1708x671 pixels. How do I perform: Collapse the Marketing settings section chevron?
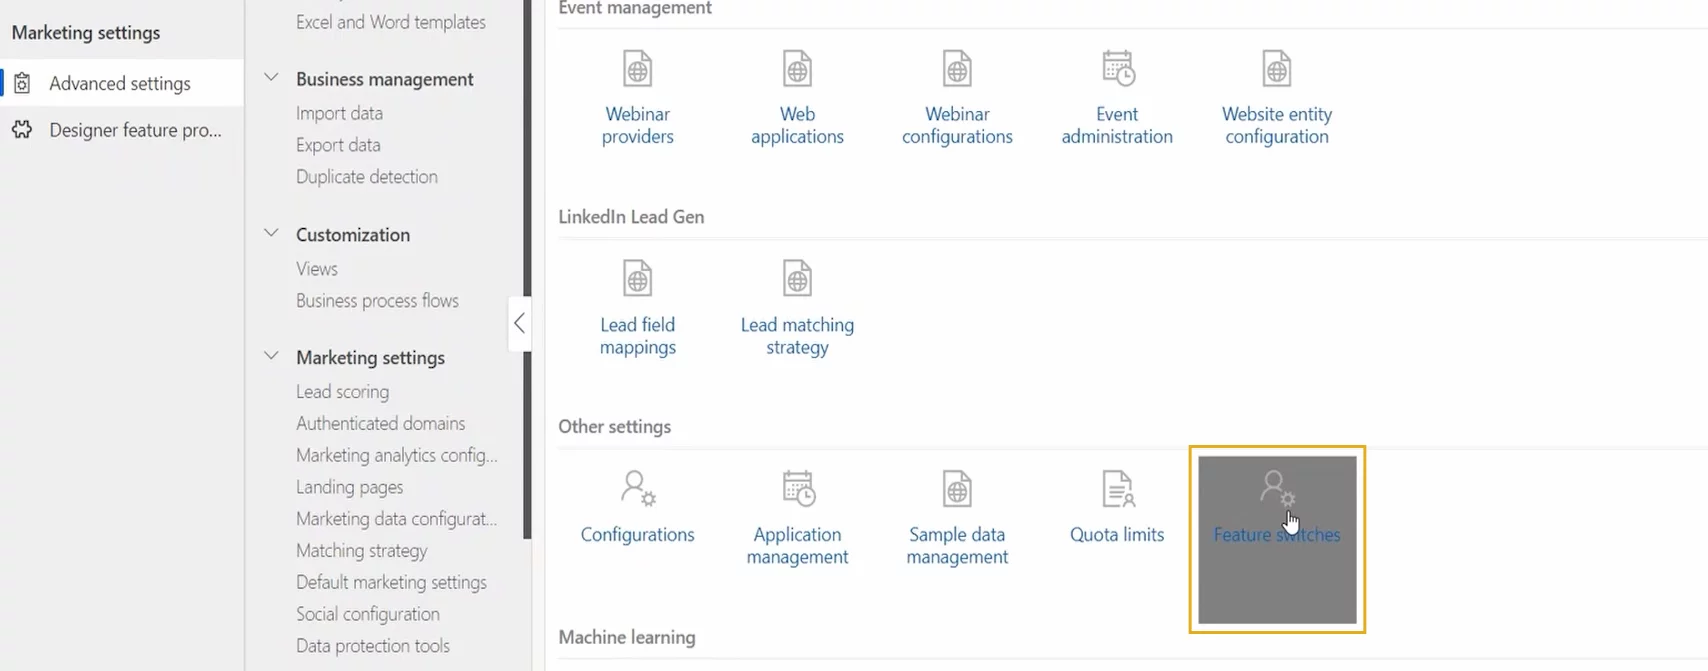[x=271, y=357]
